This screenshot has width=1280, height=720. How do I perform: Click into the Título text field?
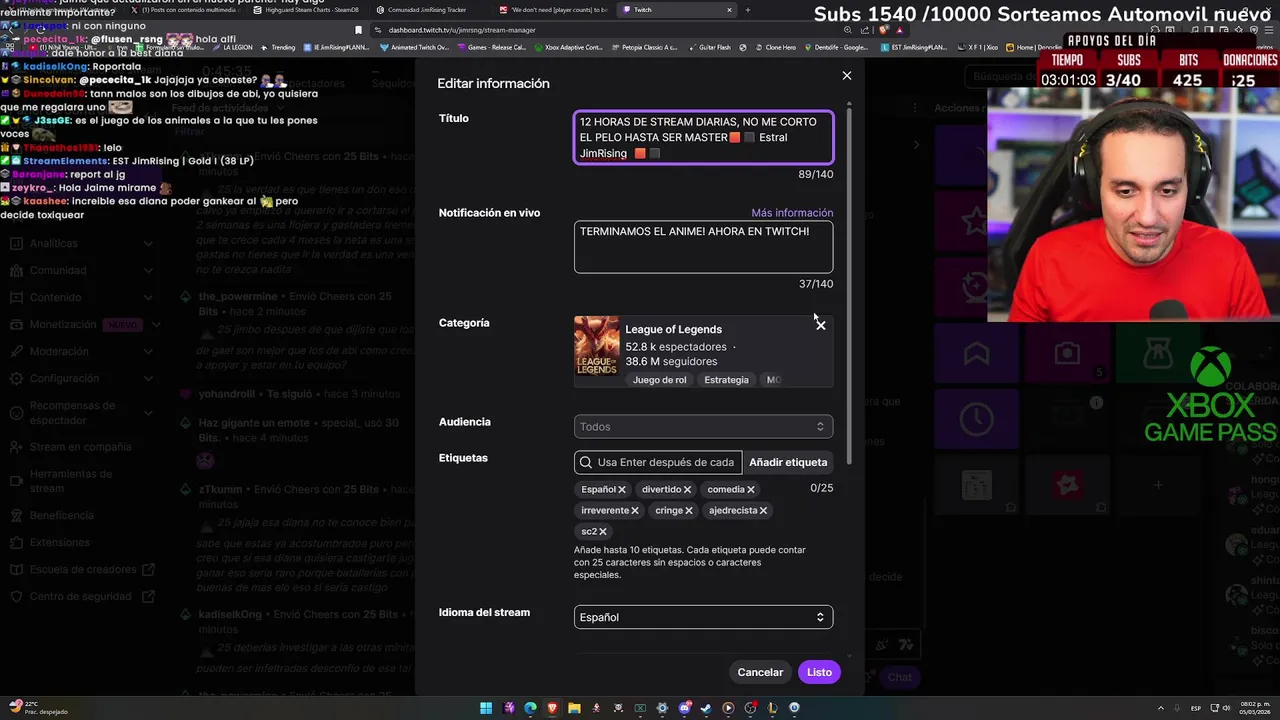(x=703, y=137)
